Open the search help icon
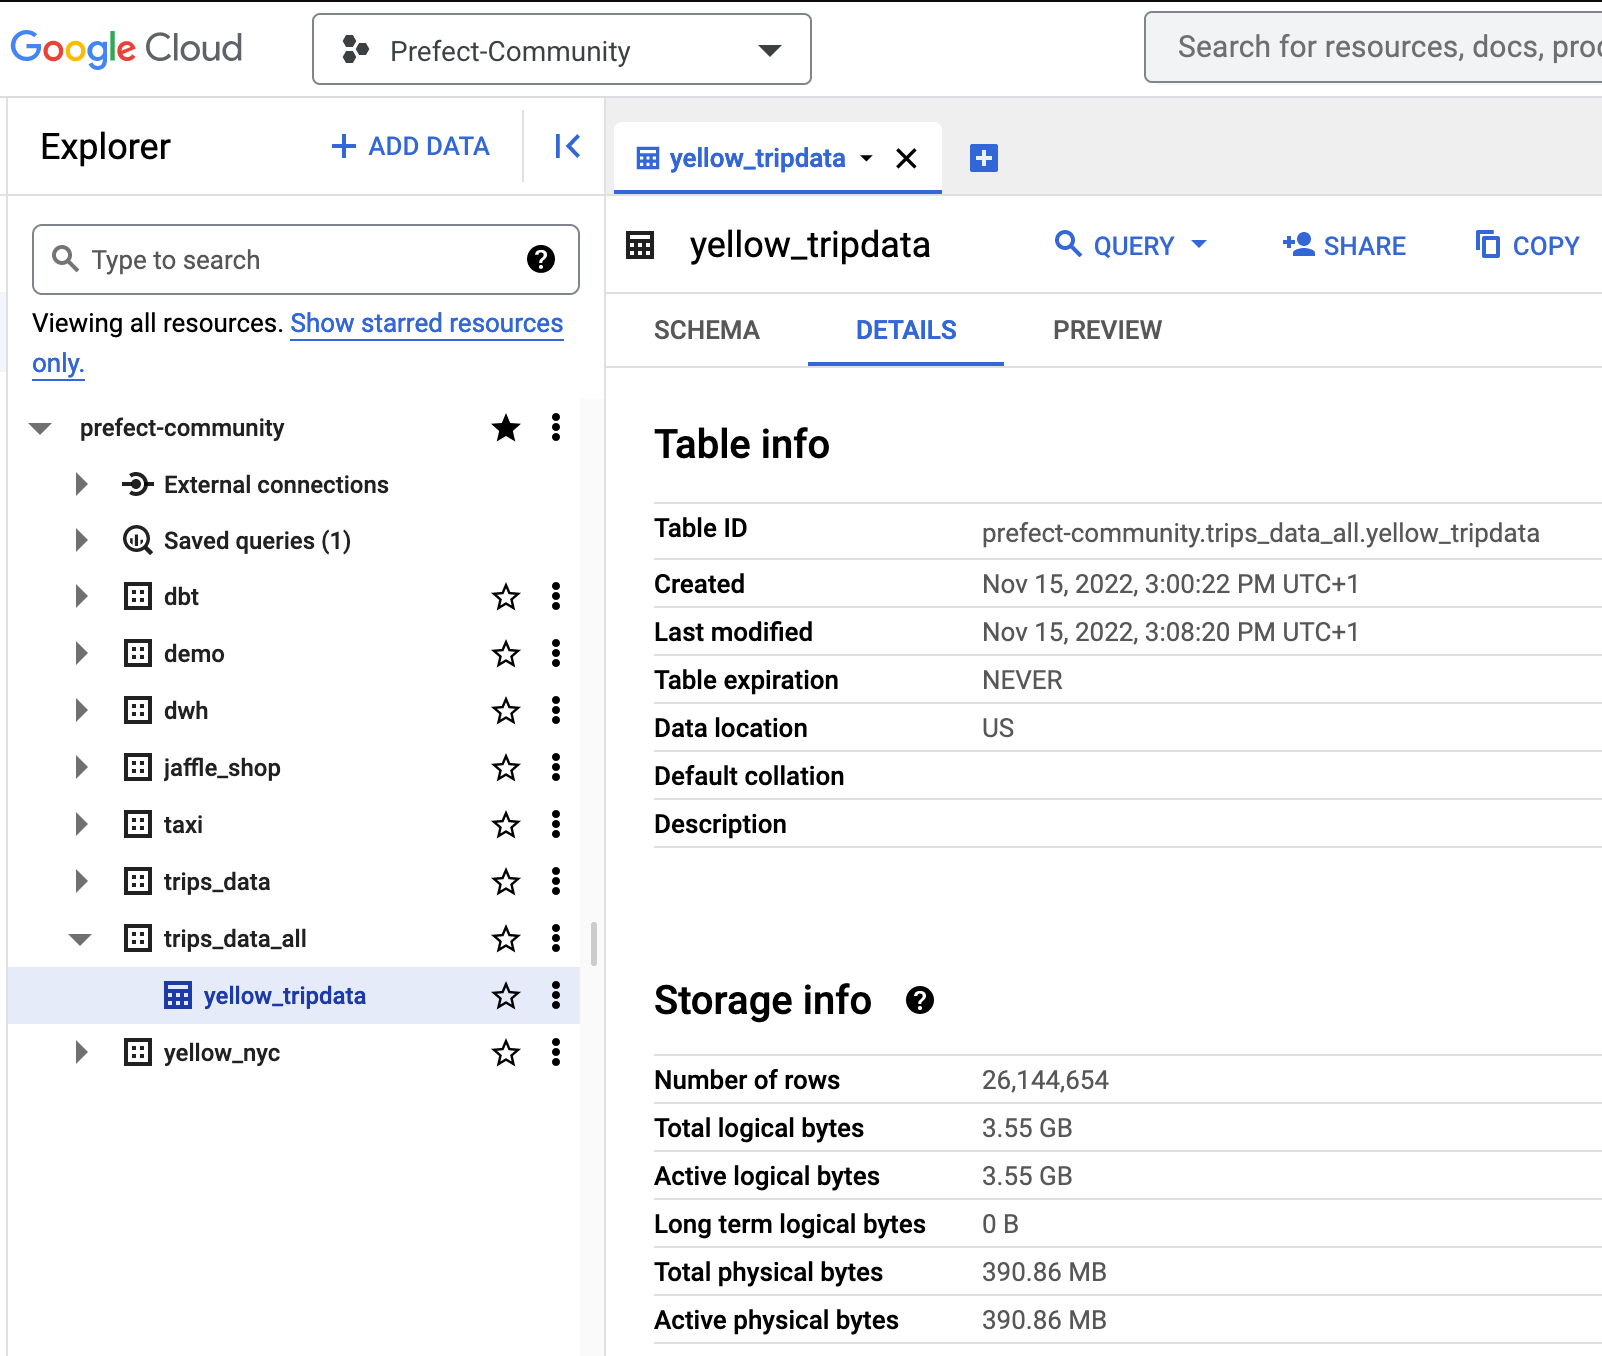This screenshot has height=1356, width=1602. (541, 260)
